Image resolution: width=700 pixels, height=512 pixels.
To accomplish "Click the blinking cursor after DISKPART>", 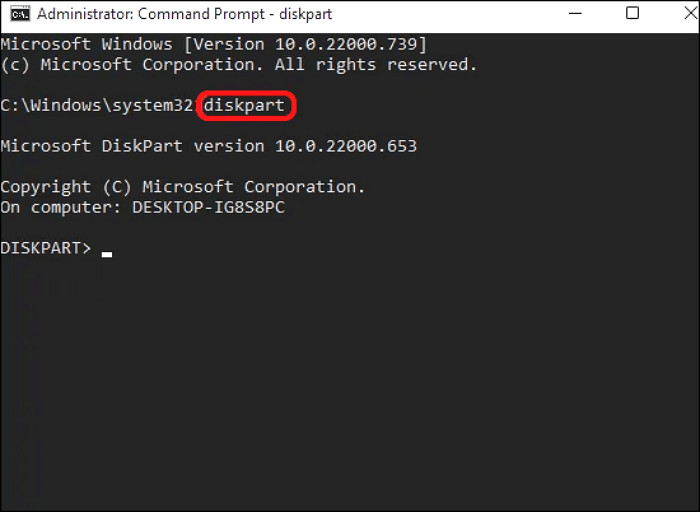I will tap(107, 253).
